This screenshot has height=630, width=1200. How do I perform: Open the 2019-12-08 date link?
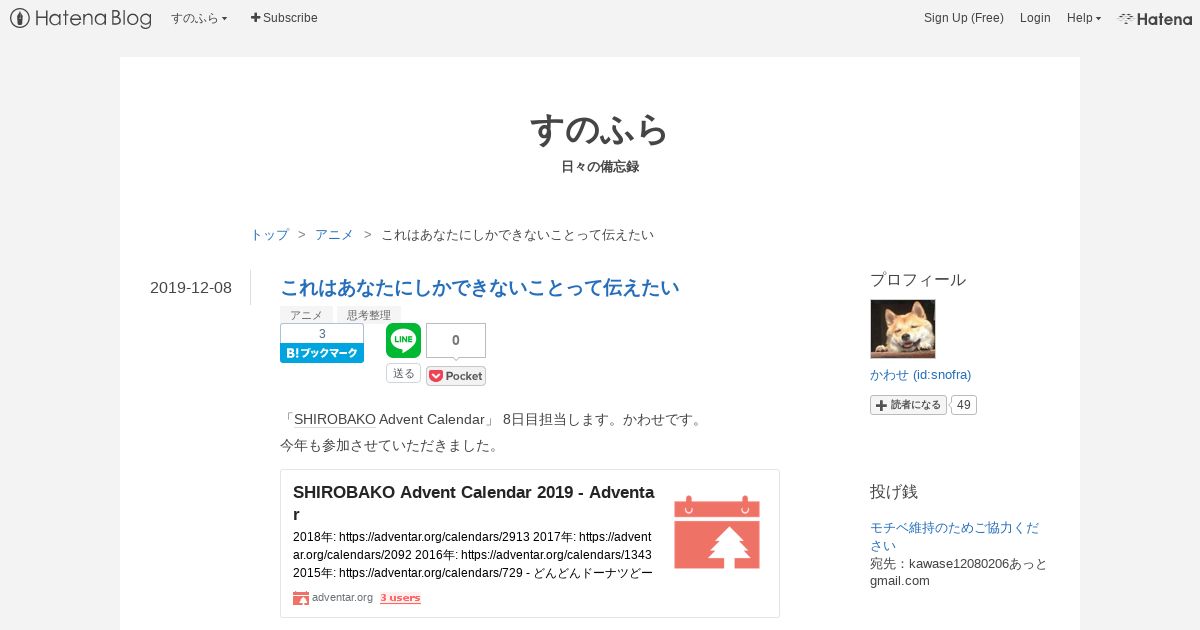(x=191, y=288)
